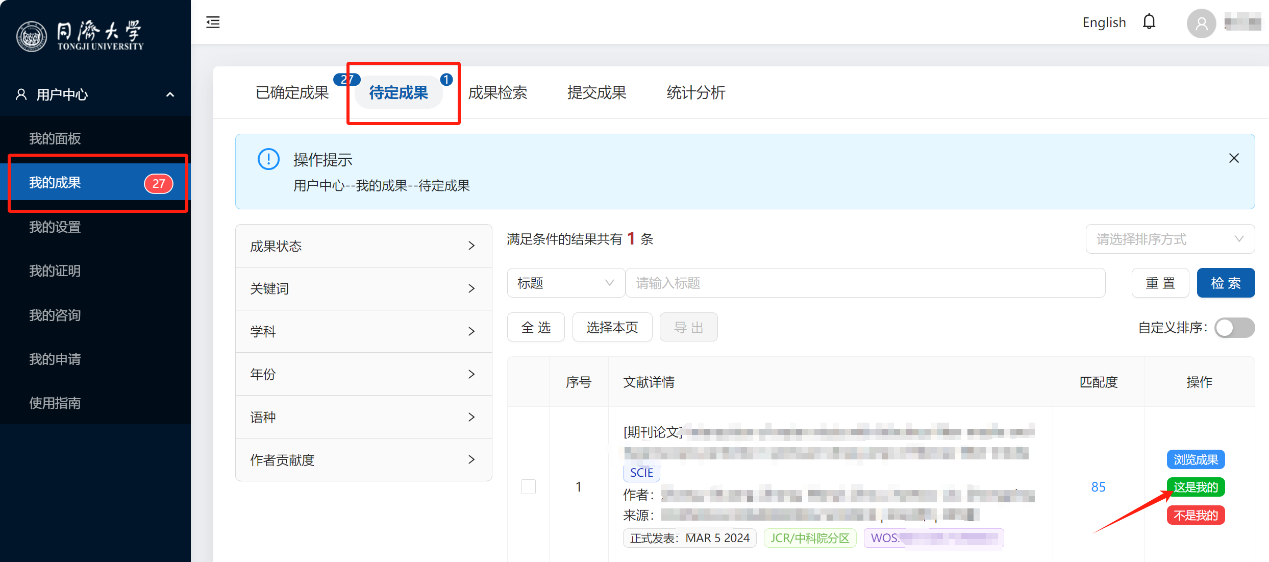Switch to 成果检索 tab

coord(497,93)
